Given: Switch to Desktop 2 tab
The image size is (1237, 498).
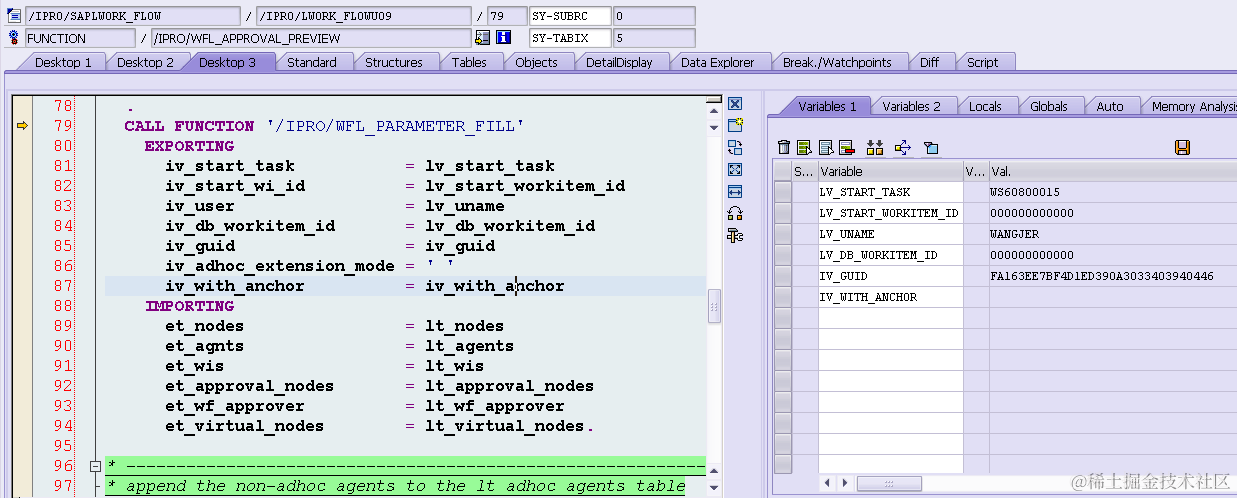Looking at the screenshot, I should point(145,62).
